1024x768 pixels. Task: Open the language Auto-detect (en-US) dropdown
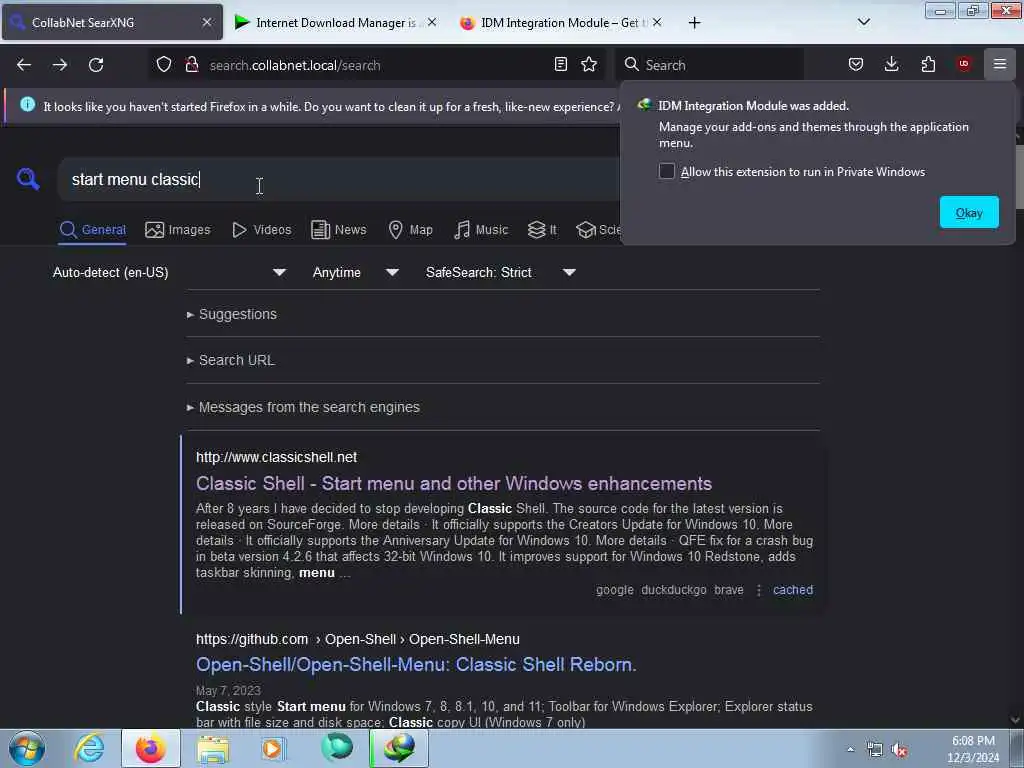click(170, 272)
